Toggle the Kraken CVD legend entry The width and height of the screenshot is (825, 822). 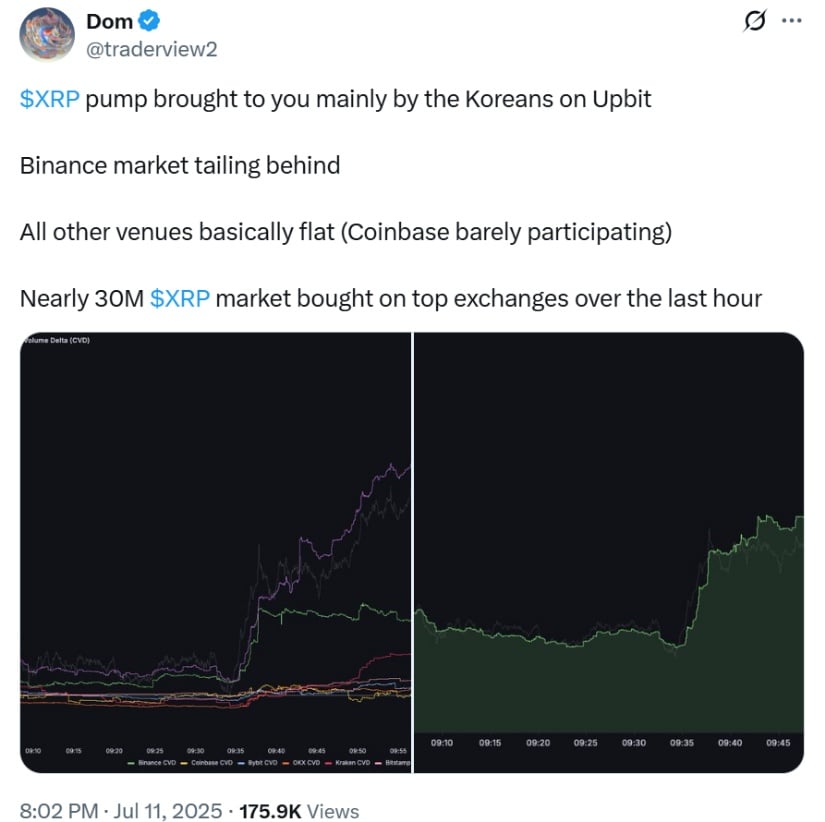(x=348, y=763)
